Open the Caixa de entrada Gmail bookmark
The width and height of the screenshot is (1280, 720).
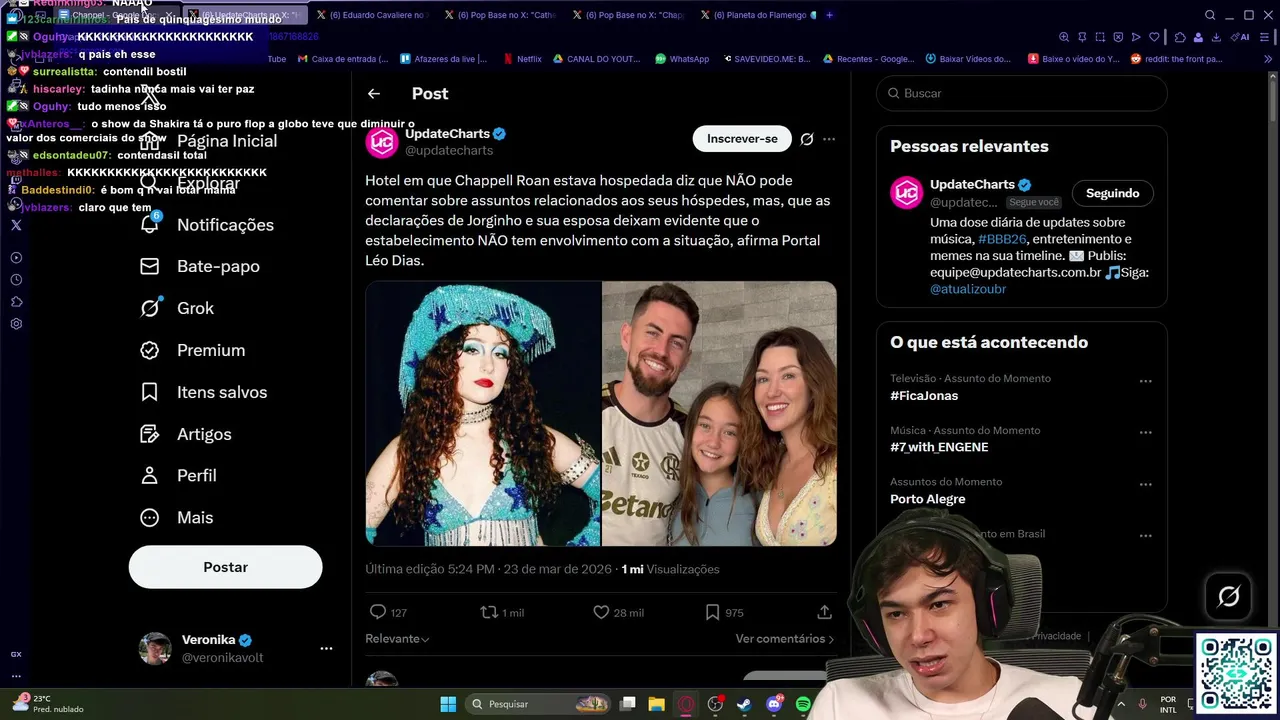pyautogui.click(x=342, y=59)
